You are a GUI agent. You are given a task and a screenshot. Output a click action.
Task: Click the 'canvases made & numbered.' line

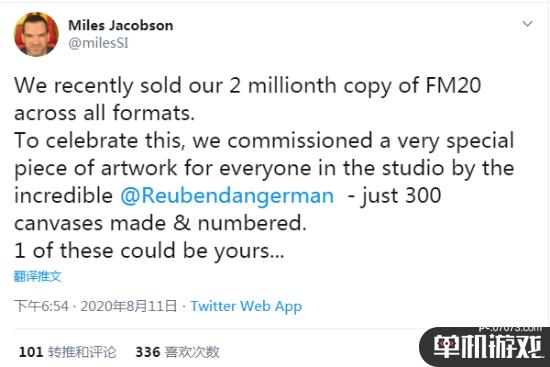coord(160,223)
